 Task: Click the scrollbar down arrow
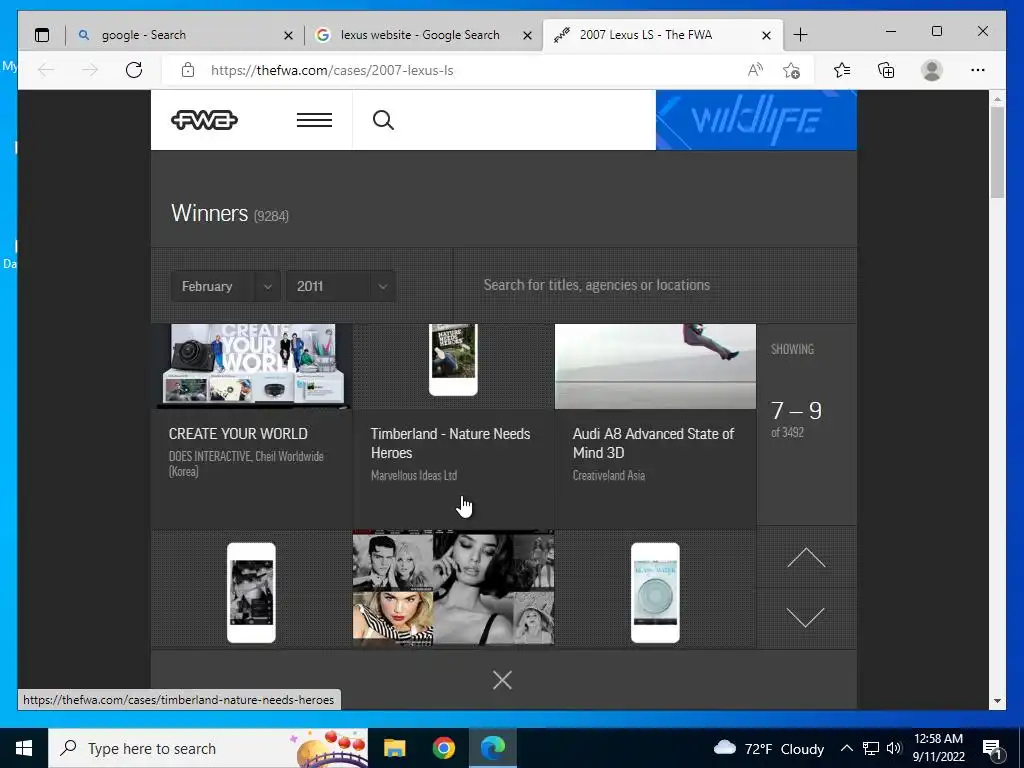pyautogui.click(x=997, y=701)
